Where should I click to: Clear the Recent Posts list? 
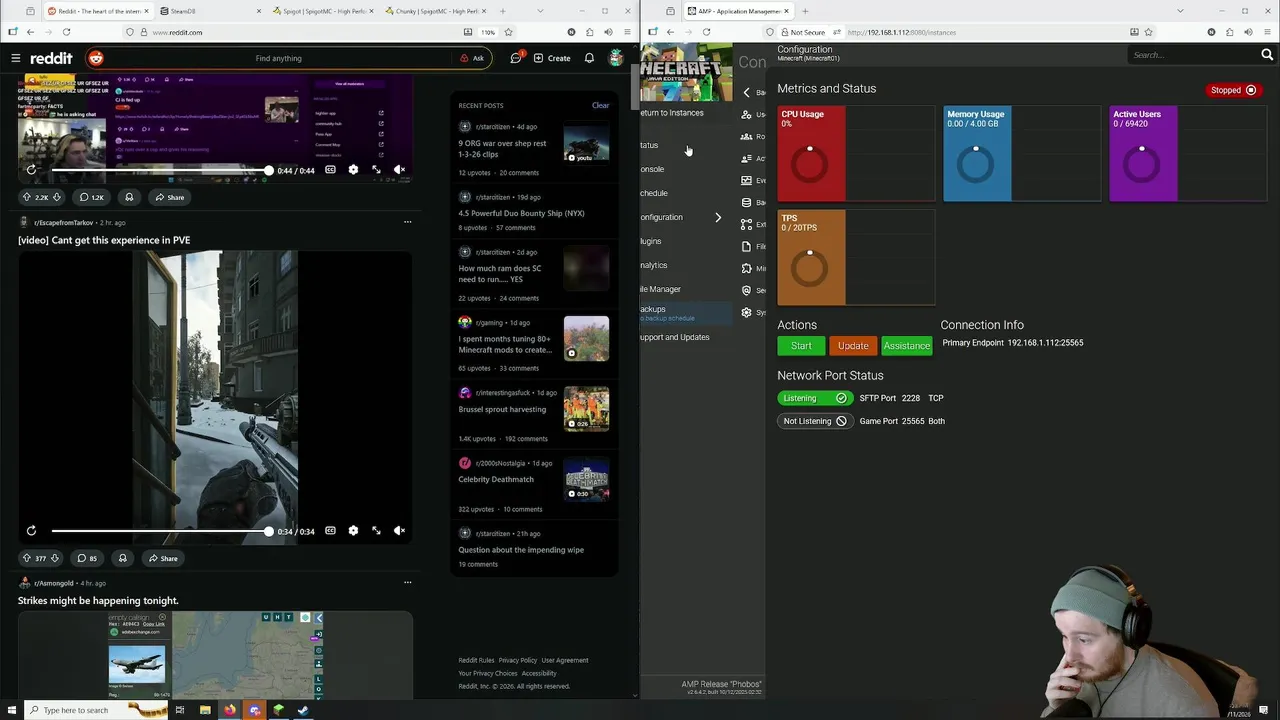click(x=600, y=105)
